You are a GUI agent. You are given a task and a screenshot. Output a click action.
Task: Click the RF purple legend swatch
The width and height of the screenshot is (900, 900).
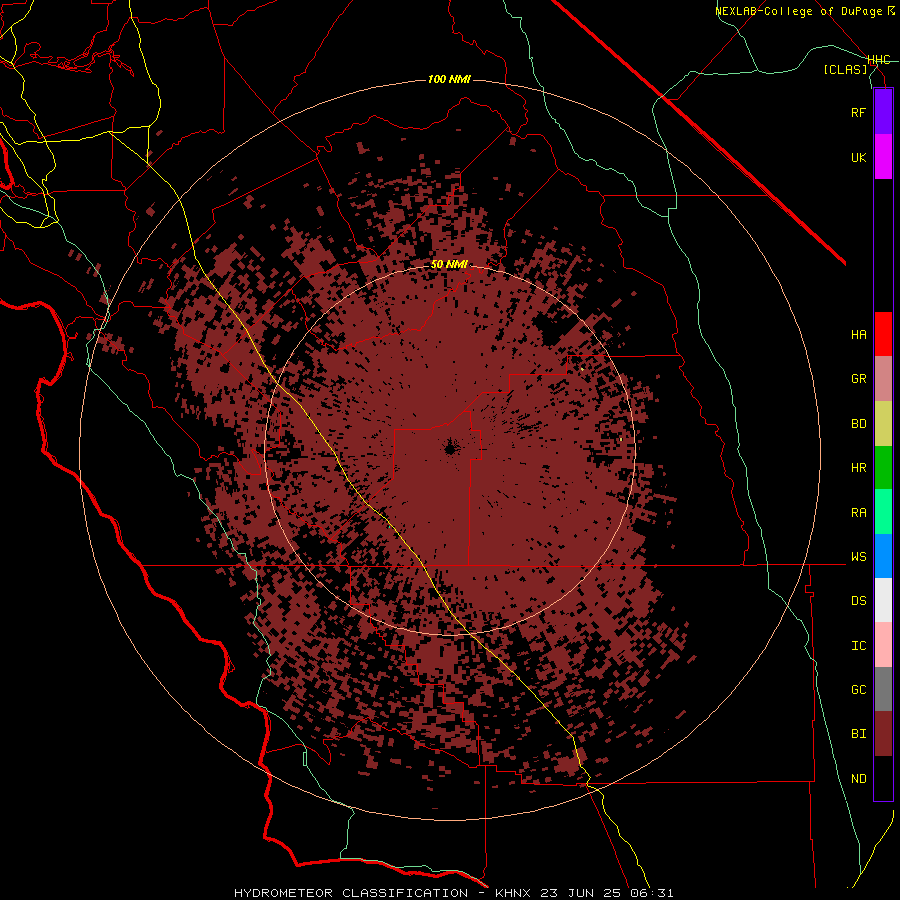click(x=883, y=112)
